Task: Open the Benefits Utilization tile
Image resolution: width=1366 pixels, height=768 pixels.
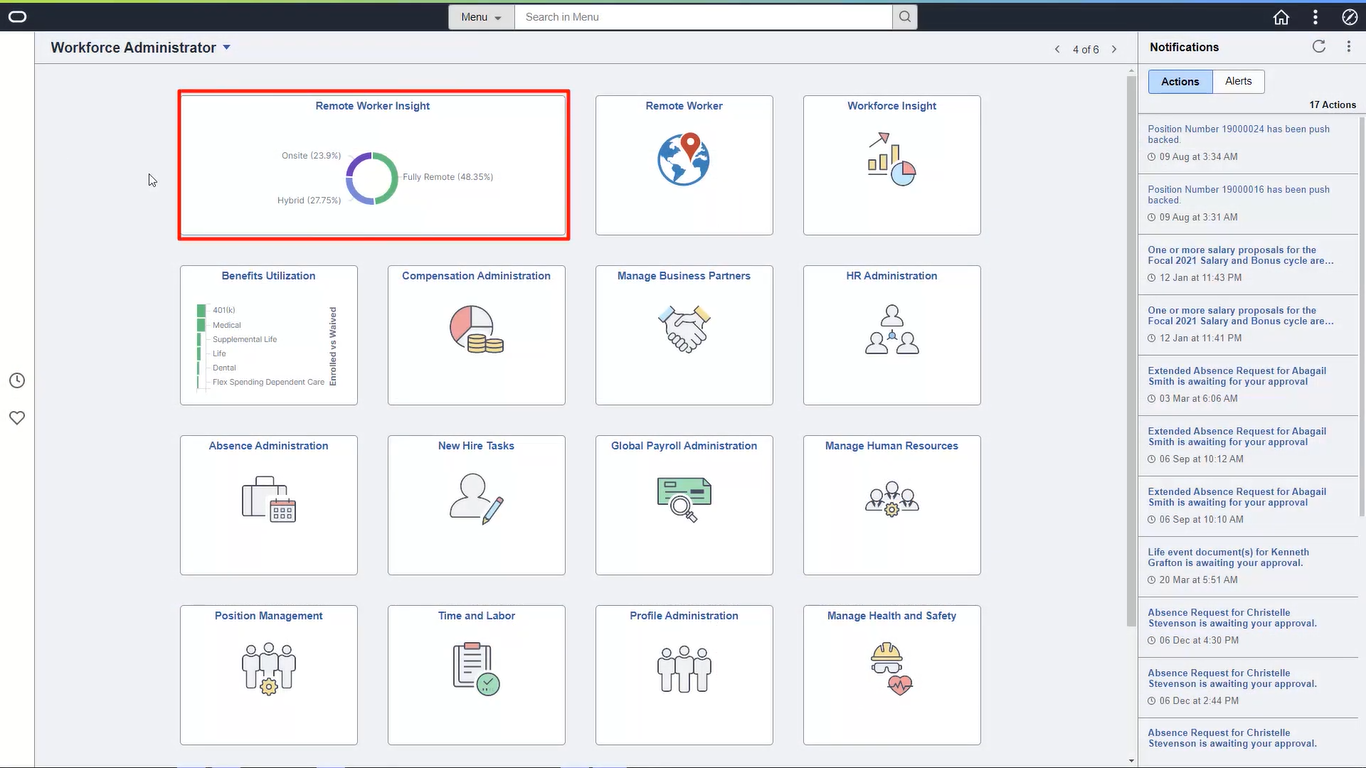Action: (268, 335)
